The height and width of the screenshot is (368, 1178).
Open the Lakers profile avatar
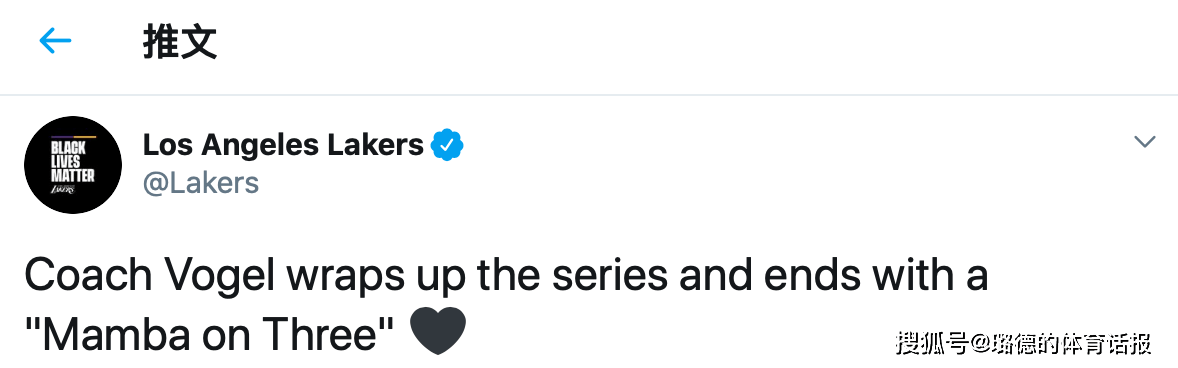(x=73, y=165)
